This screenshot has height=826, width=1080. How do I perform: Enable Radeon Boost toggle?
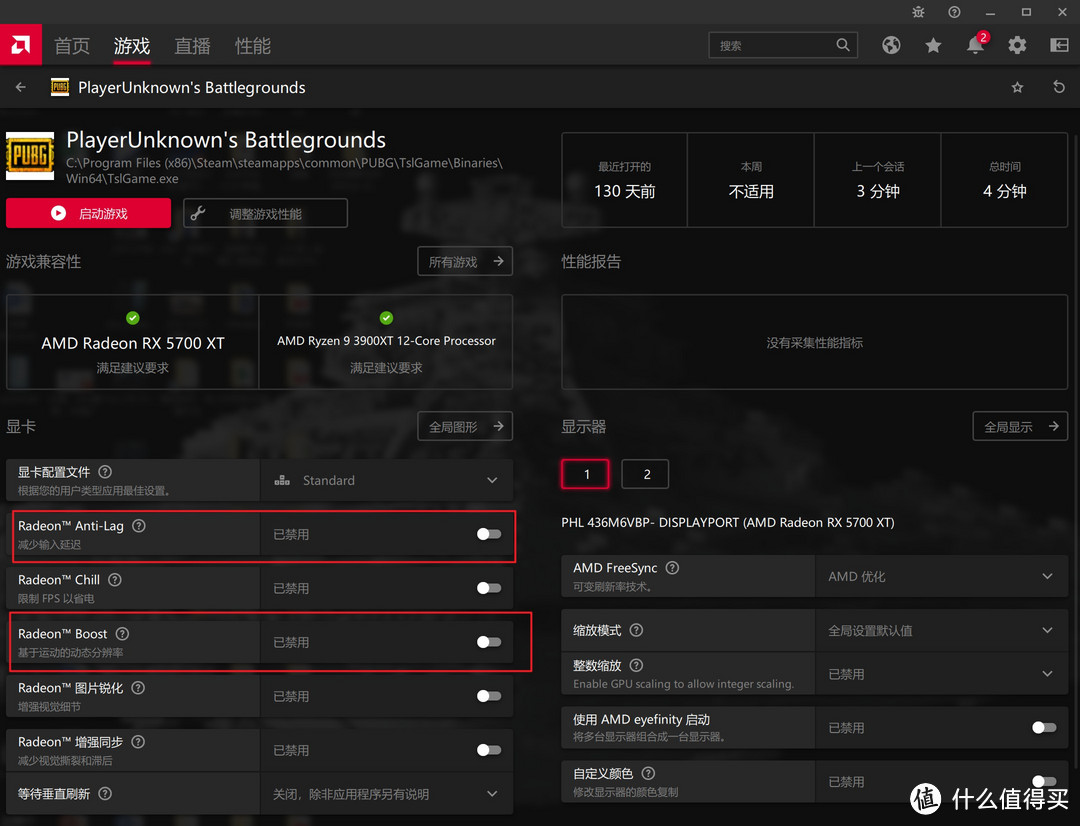(x=489, y=642)
